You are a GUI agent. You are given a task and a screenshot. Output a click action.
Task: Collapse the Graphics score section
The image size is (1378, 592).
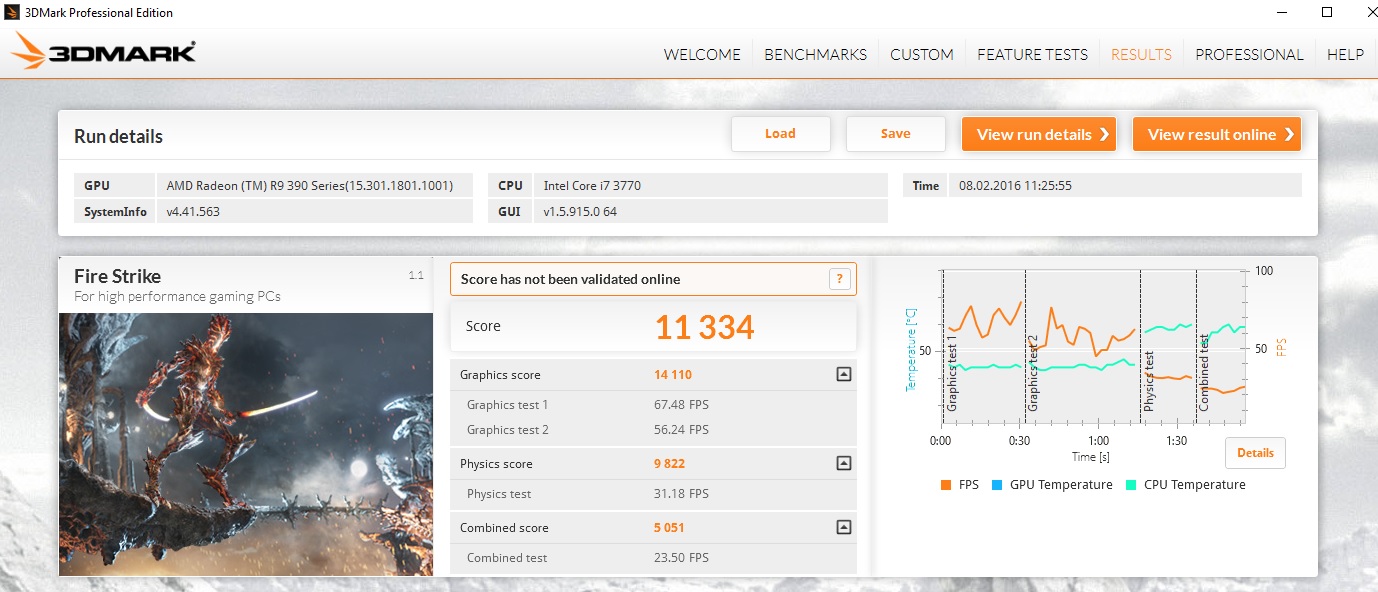click(x=843, y=375)
